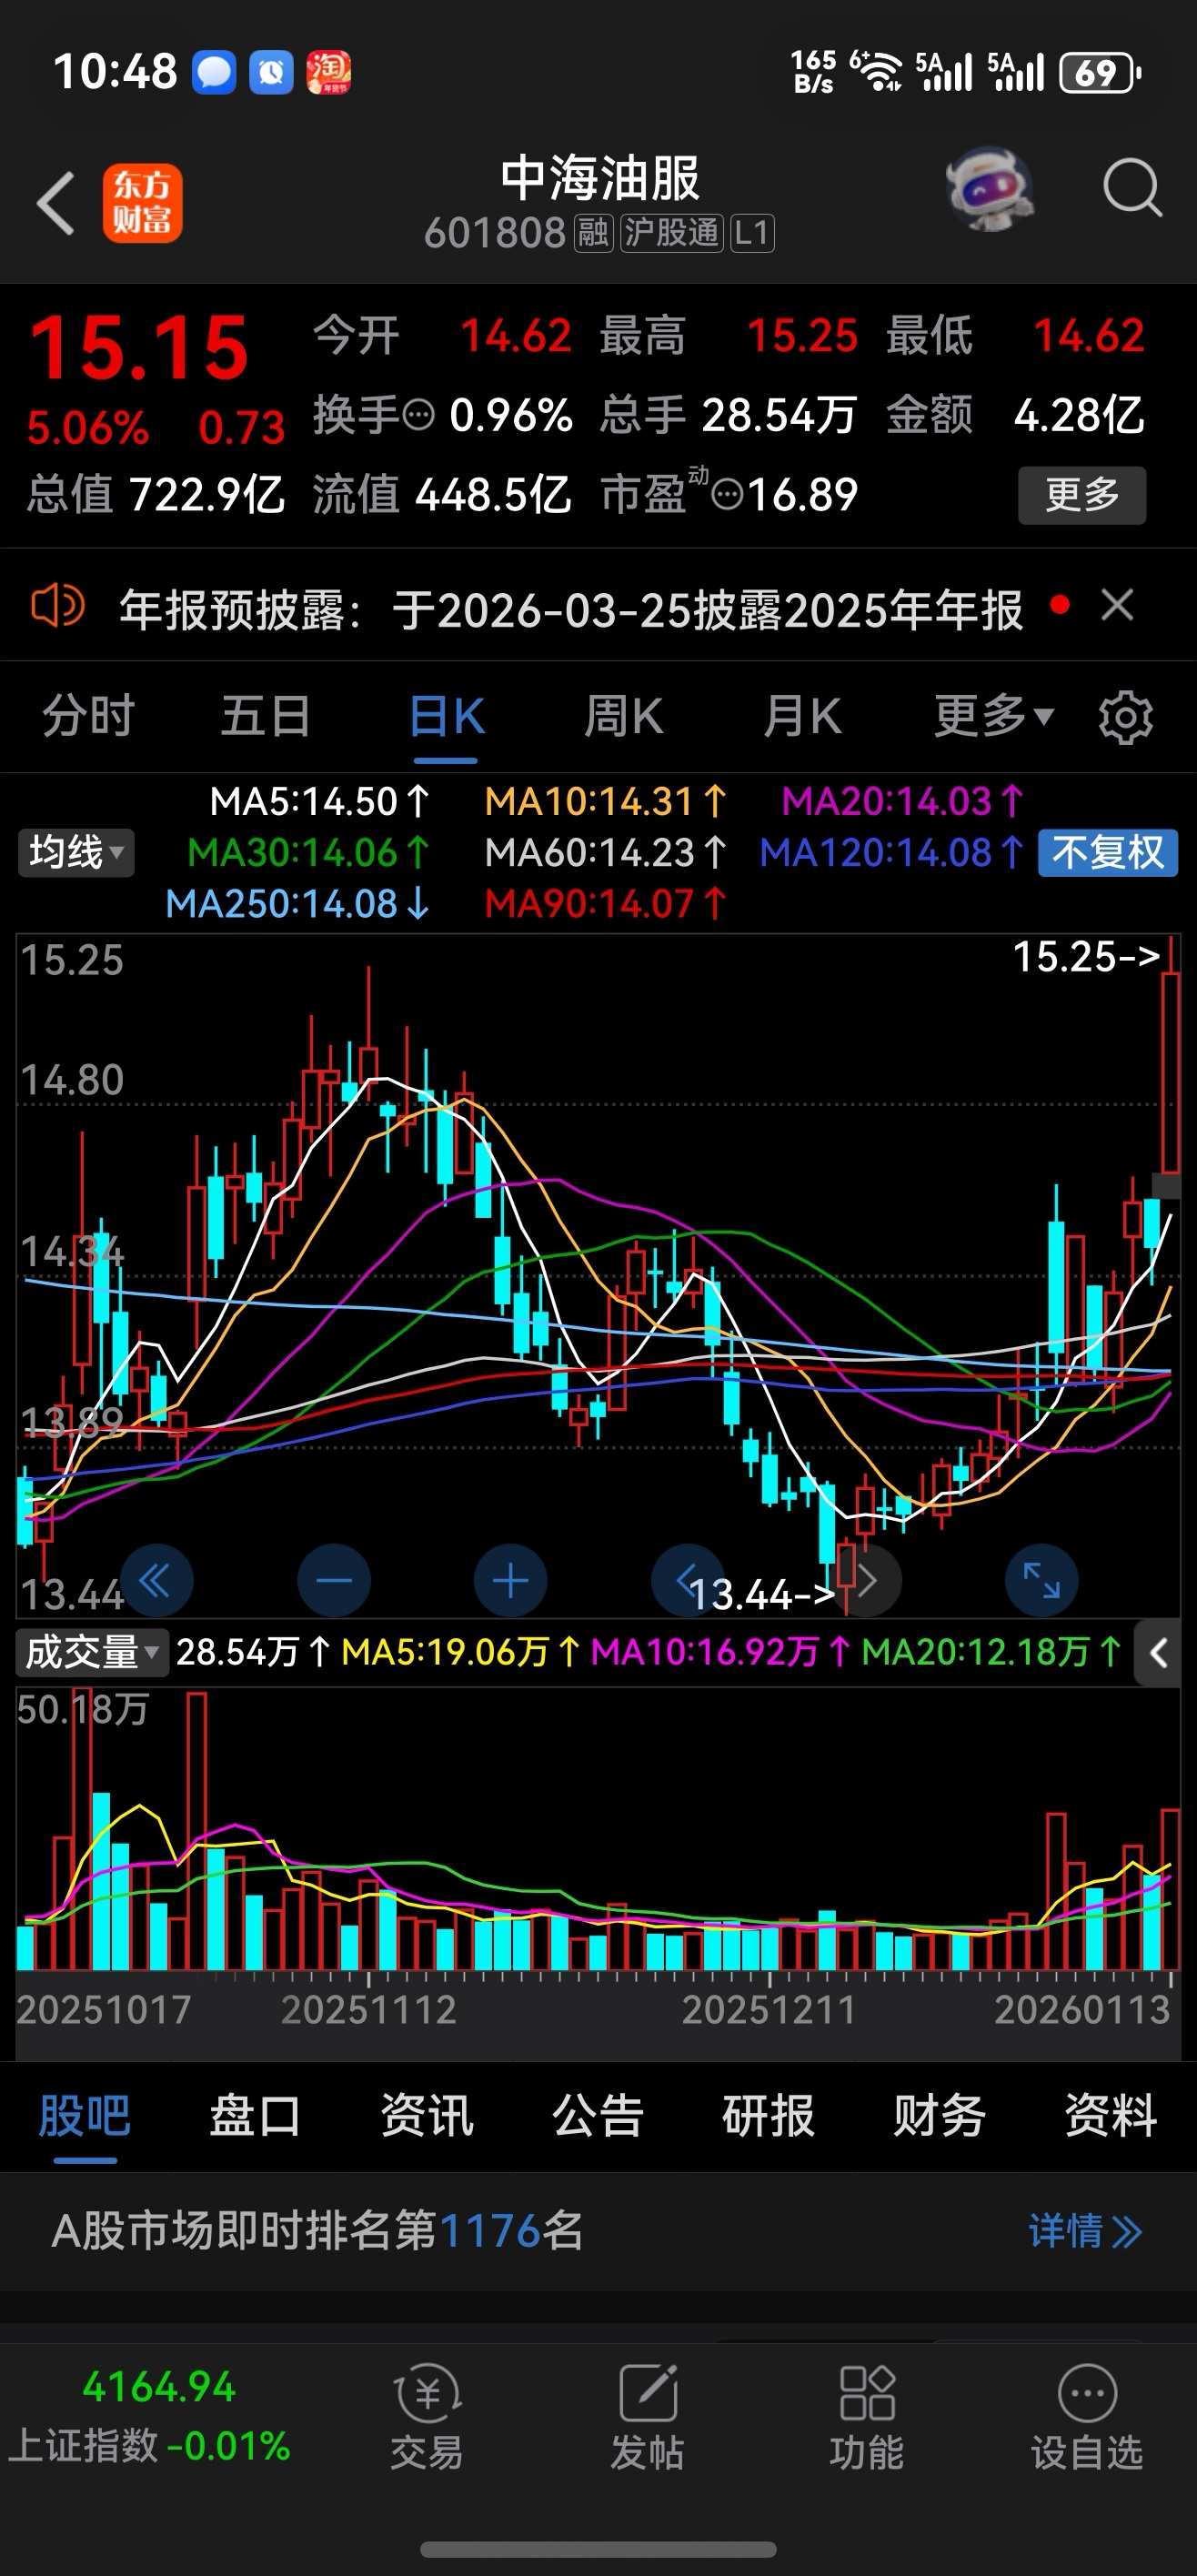1197x2576 pixels.
Task: Tap the L1 level badge
Action: coord(752,233)
